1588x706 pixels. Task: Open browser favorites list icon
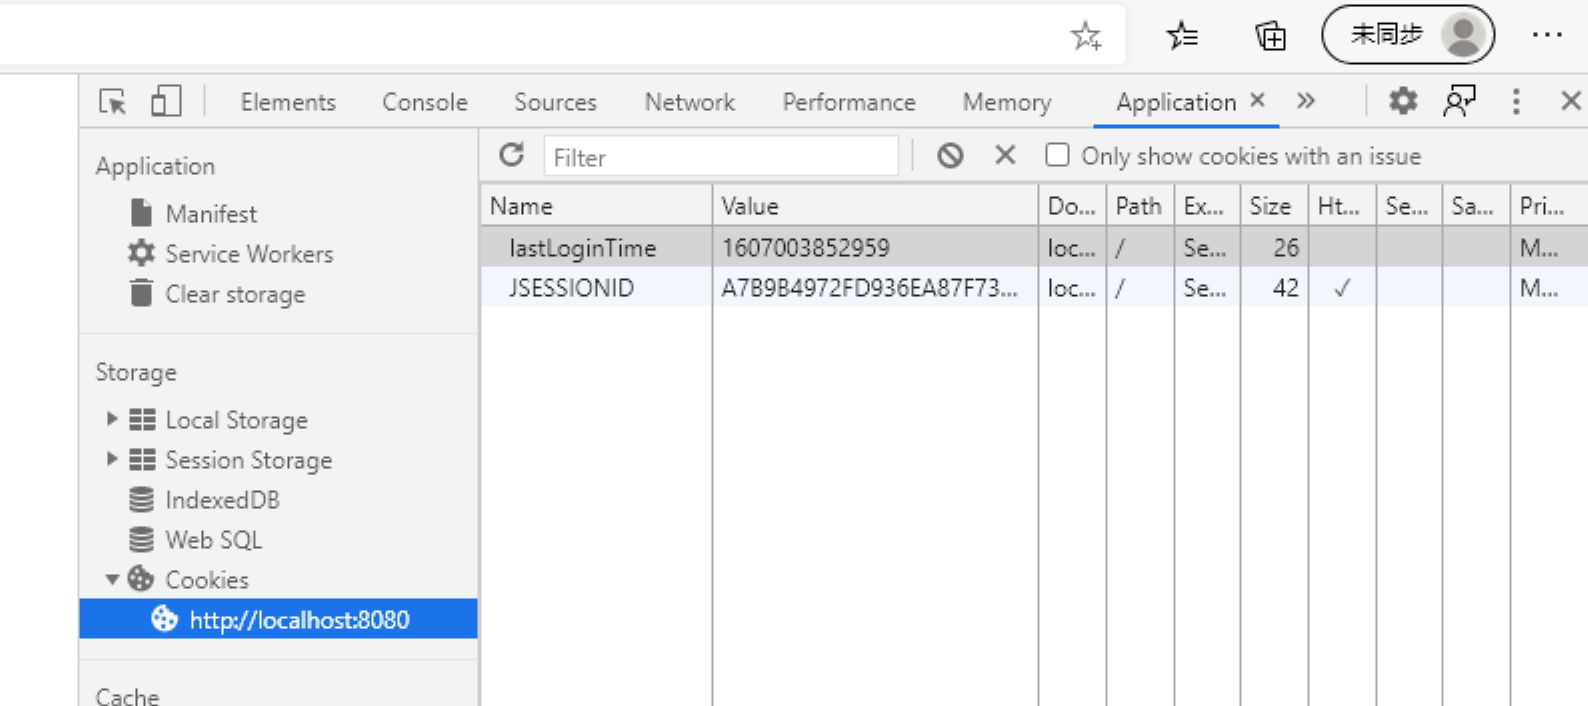click(1182, 36)
